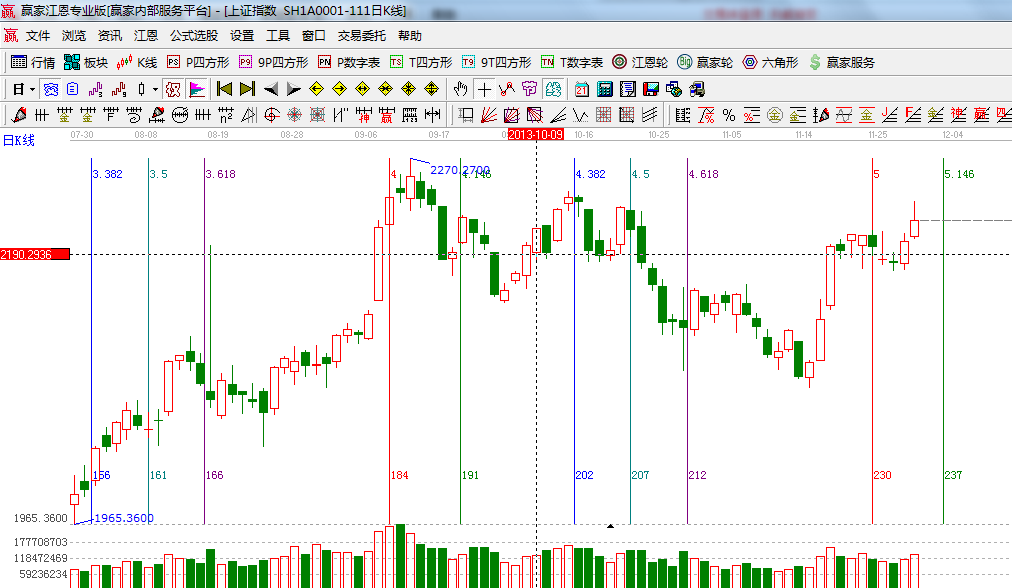This screenshot has width=1012, height=588.
Task: Expand the candlestick style dropdown arrow
Action: [155, 89]
